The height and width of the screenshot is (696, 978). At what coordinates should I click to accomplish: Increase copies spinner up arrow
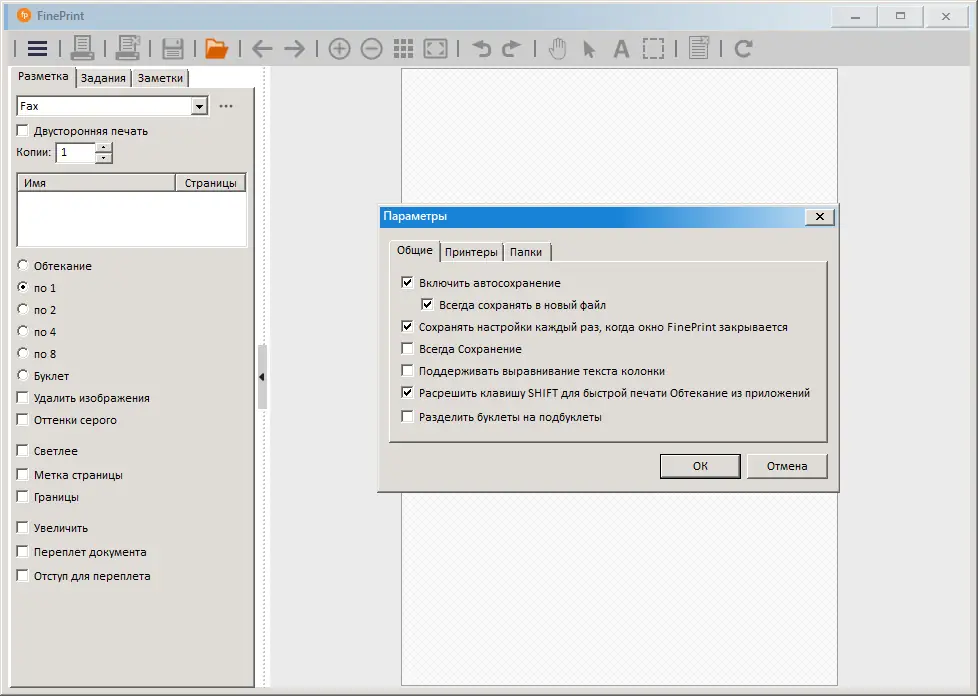(104, 148)
